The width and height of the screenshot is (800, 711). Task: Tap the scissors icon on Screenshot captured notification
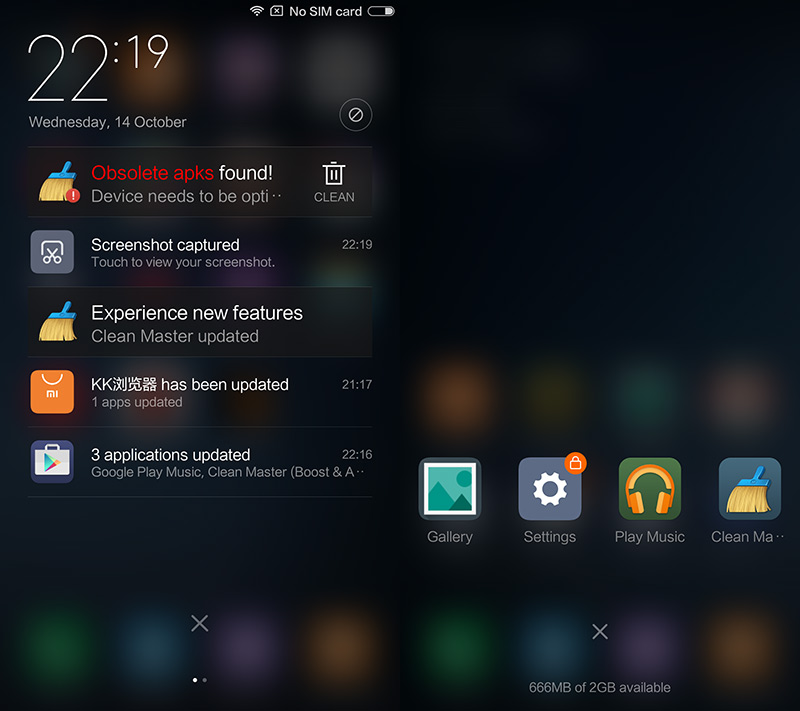click(52, 252)
